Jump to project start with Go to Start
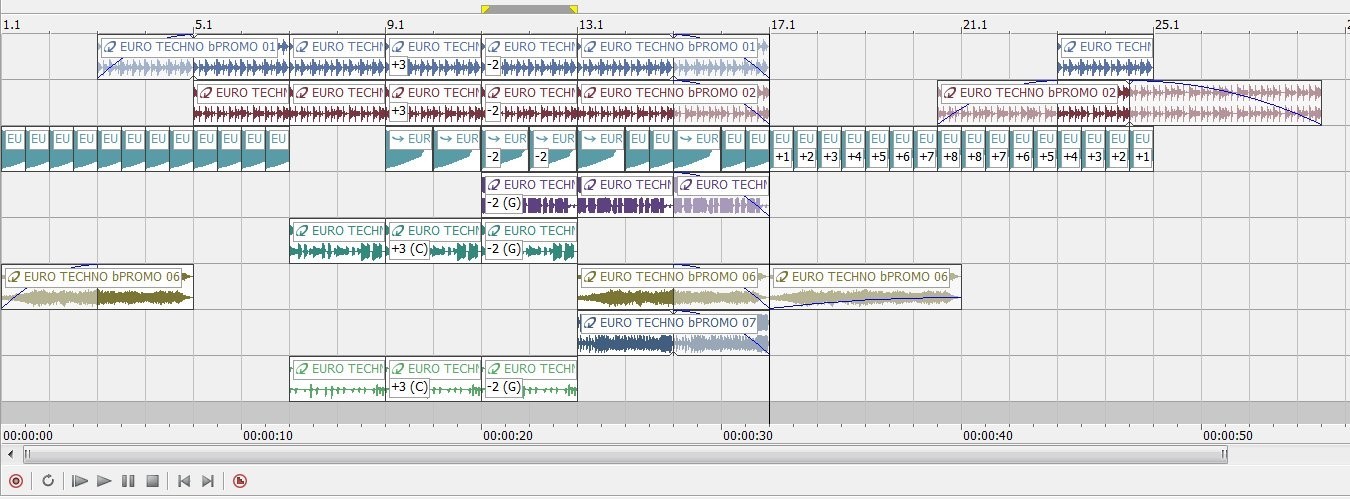 click(x=184, y=481)
